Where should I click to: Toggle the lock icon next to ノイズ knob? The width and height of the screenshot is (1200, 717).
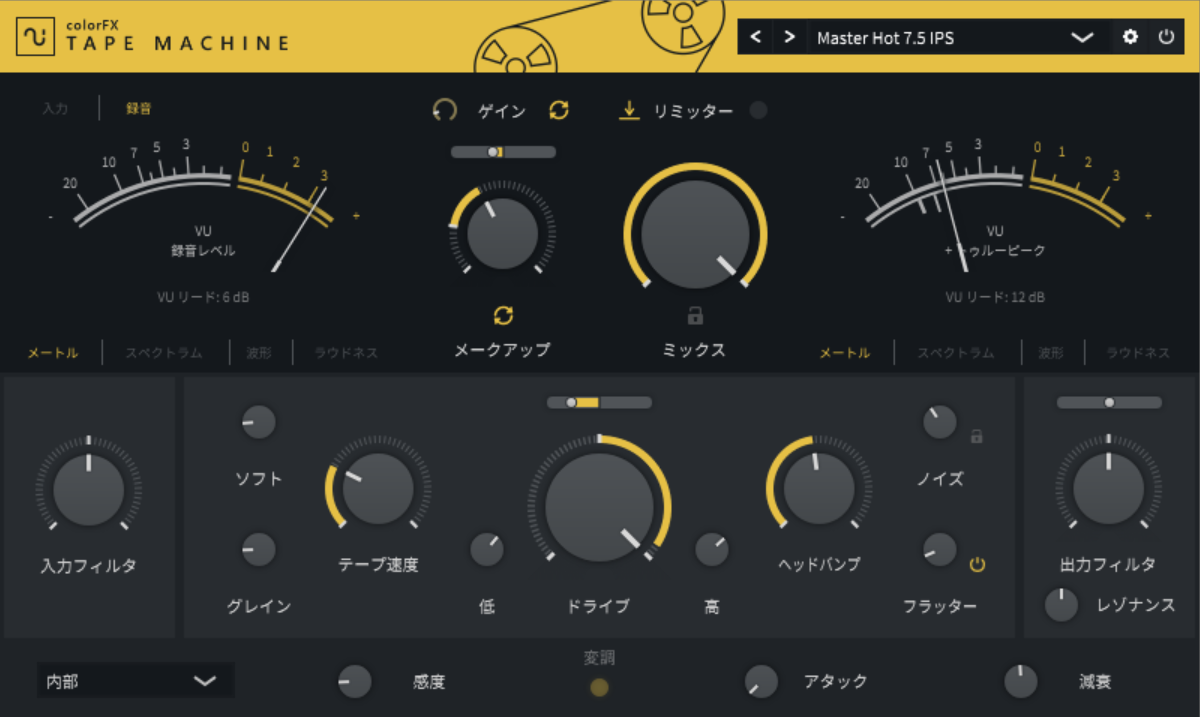click(x=977, y=436)
